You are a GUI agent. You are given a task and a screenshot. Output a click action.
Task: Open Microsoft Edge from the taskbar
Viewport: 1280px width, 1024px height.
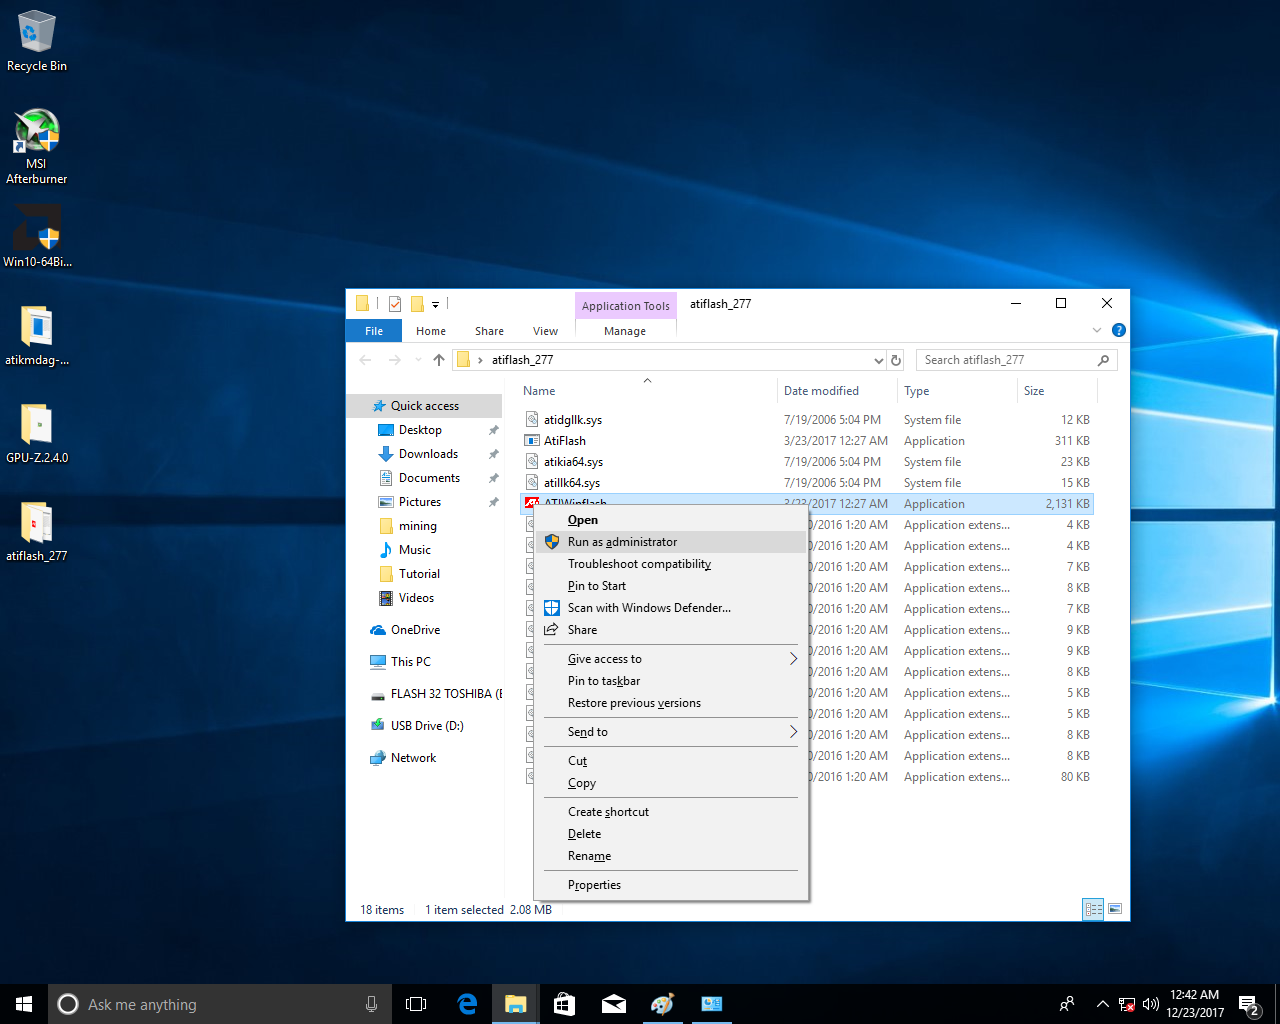(x=467, y=1004)
